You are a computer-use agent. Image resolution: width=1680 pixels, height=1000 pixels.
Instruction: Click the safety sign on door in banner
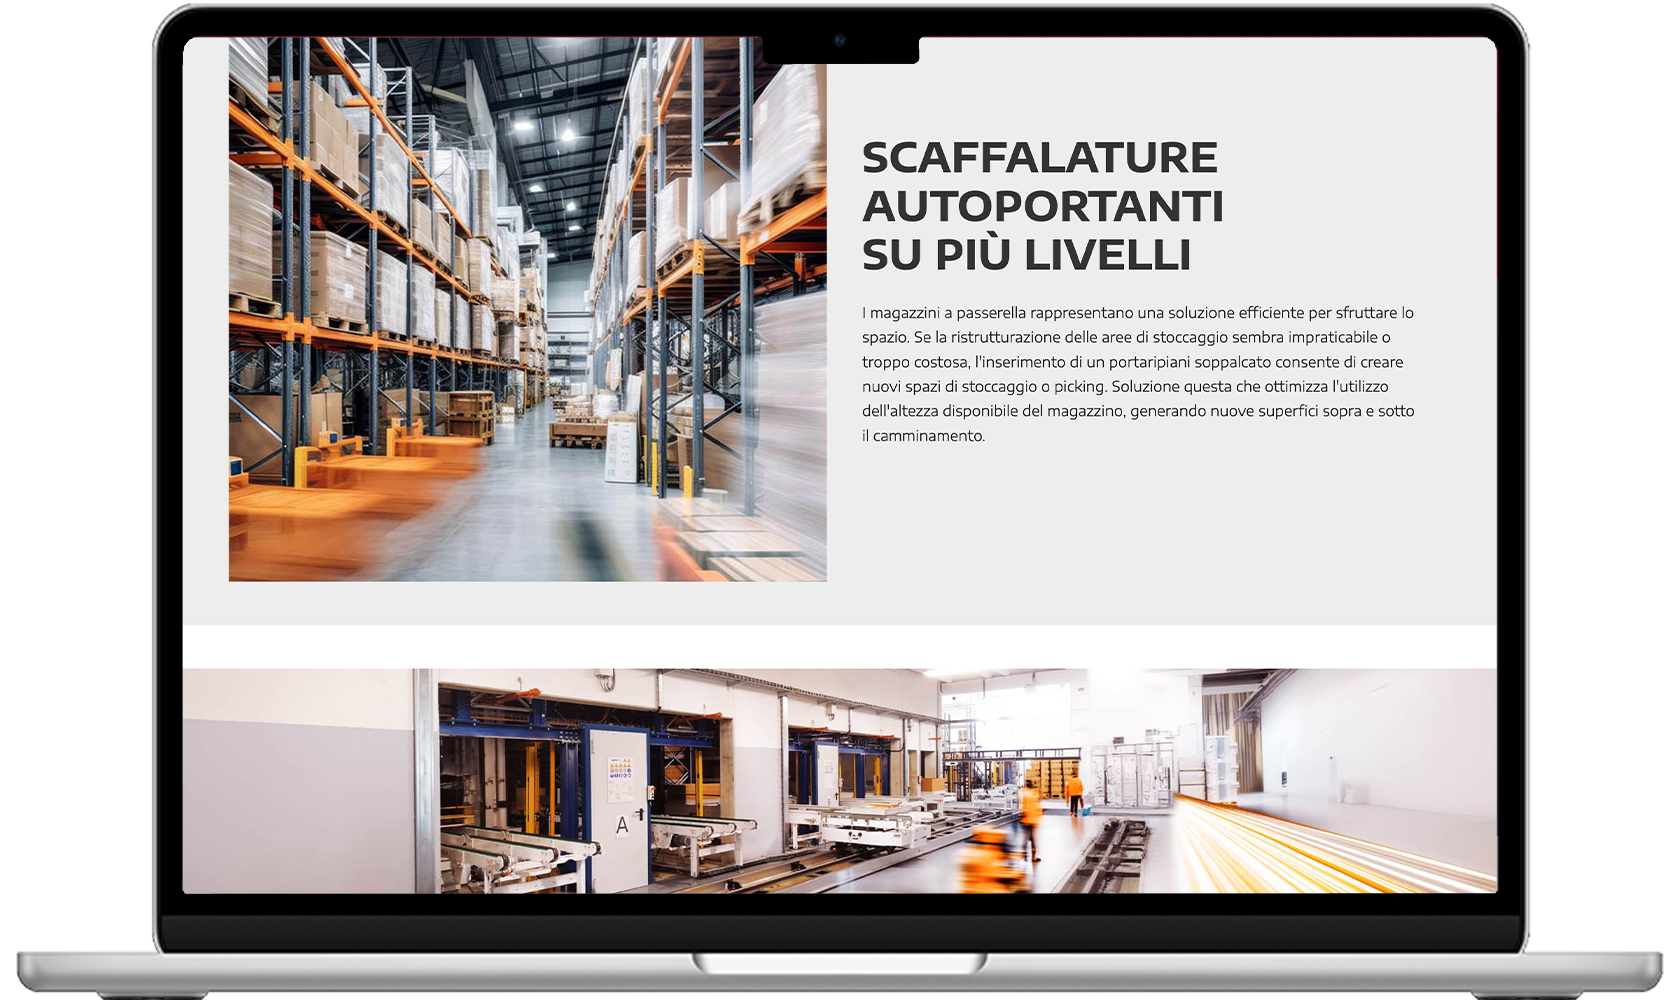[x=619, y=770]
